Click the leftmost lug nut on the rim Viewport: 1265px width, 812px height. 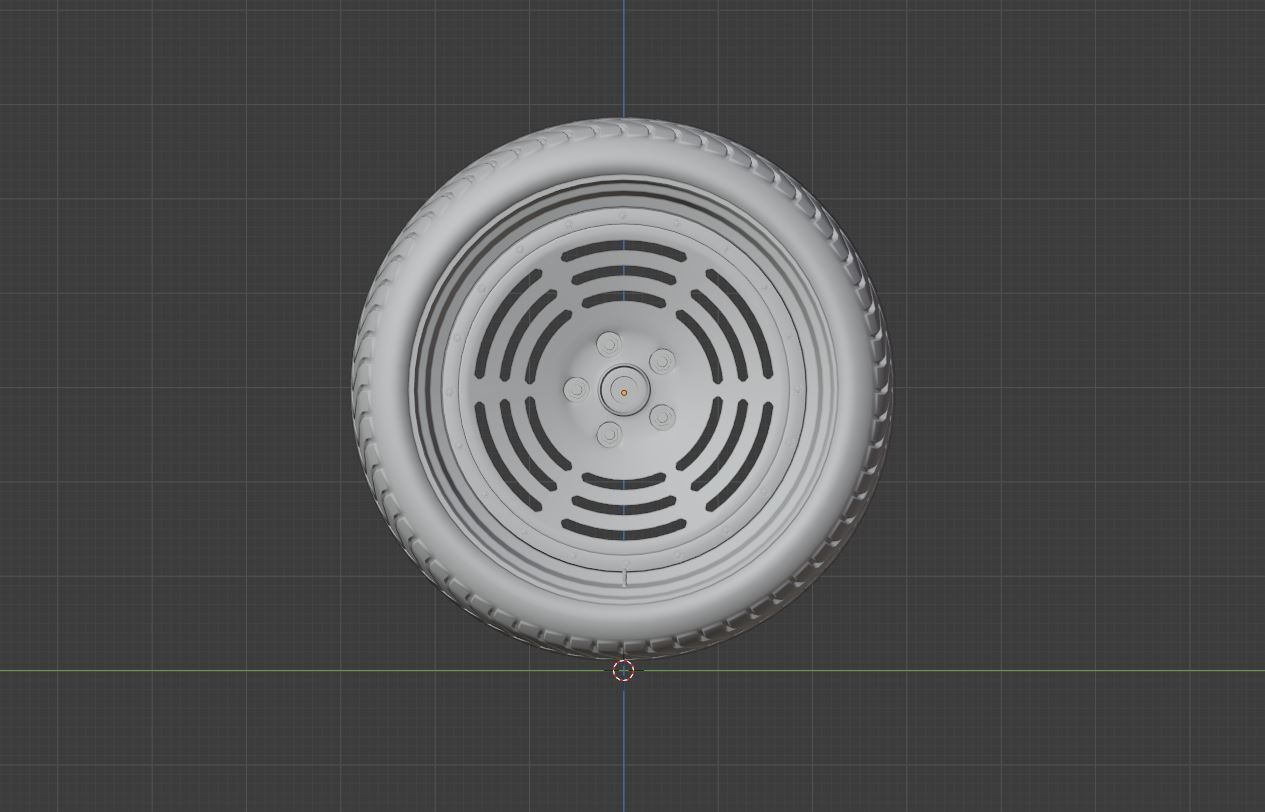pos(577,391)
